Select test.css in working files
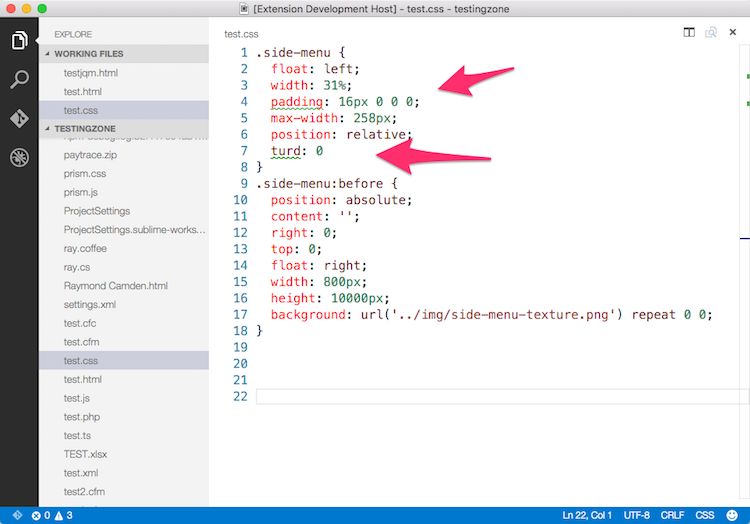The image size is (750, 524). pos(123,110)
